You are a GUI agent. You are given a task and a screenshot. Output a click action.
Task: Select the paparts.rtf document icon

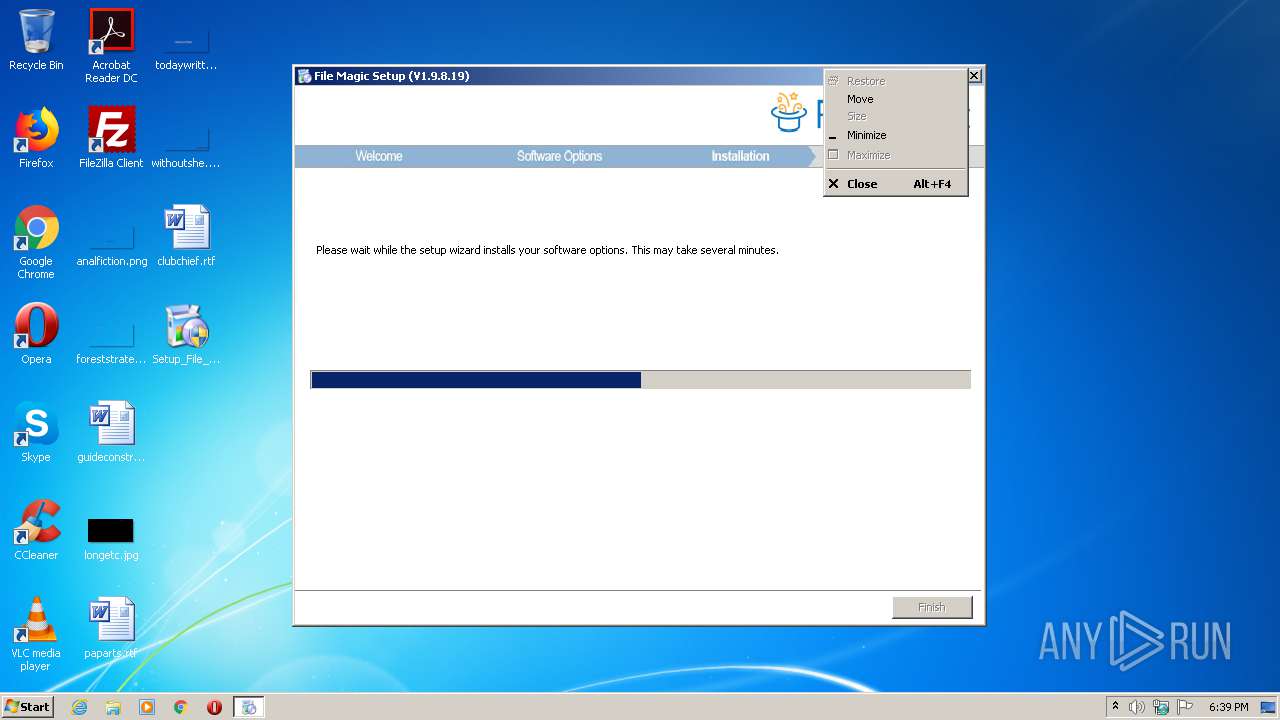(x=111, y=628)
